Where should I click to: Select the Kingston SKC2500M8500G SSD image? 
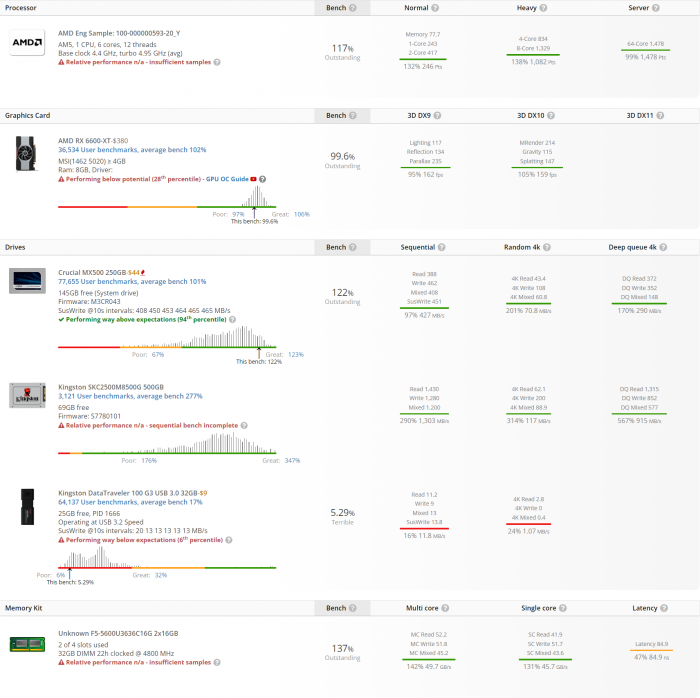click(x=26, y=394)
